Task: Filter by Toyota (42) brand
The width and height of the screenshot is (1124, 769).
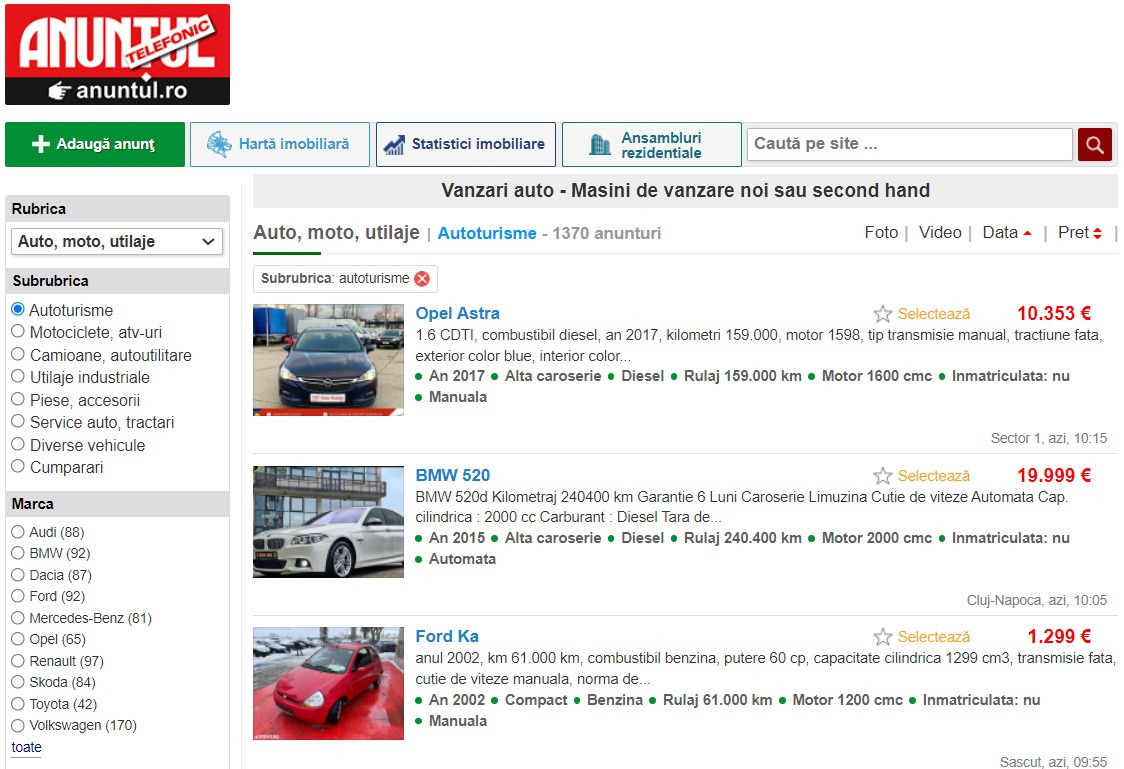Action: click(x=18, y=704)
